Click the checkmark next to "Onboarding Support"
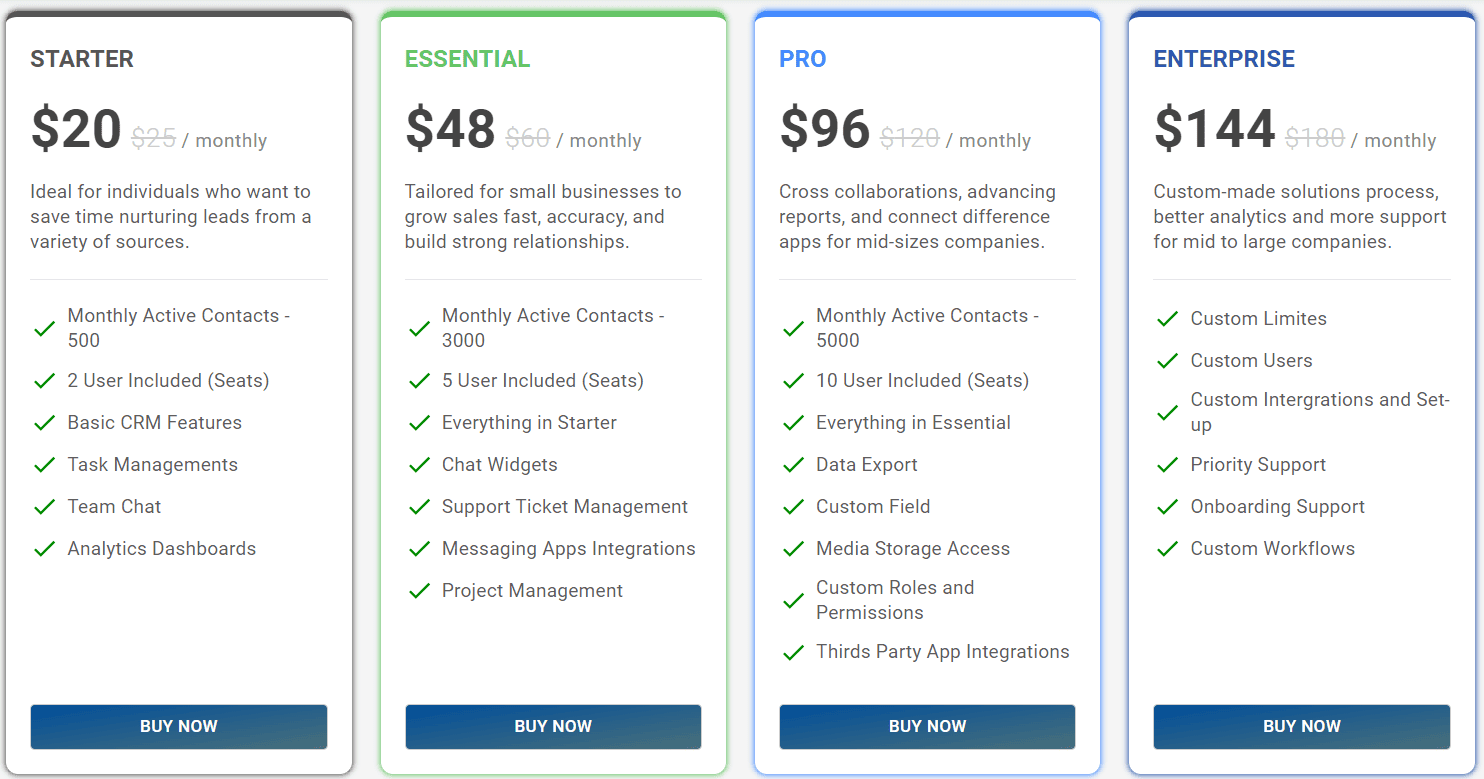 (1167, 507)
